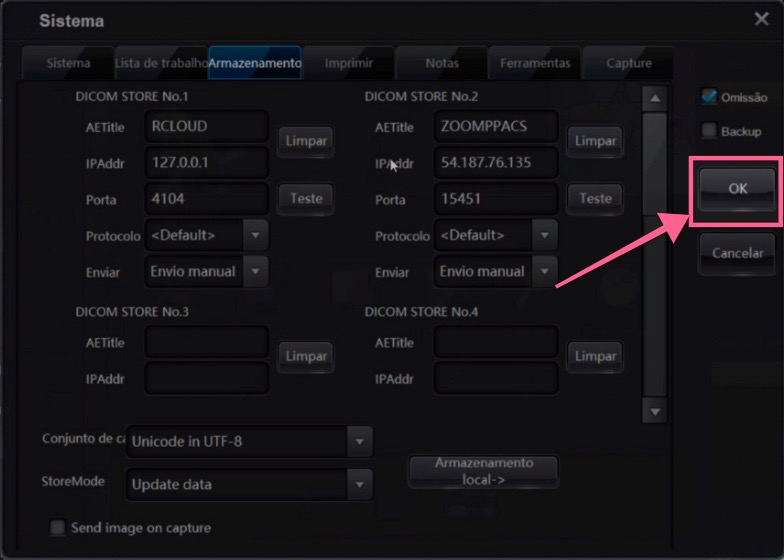Click the scrollbar down arrow
Image resolution: width=784 pixels, height=560 pixels.
point(654,412)
